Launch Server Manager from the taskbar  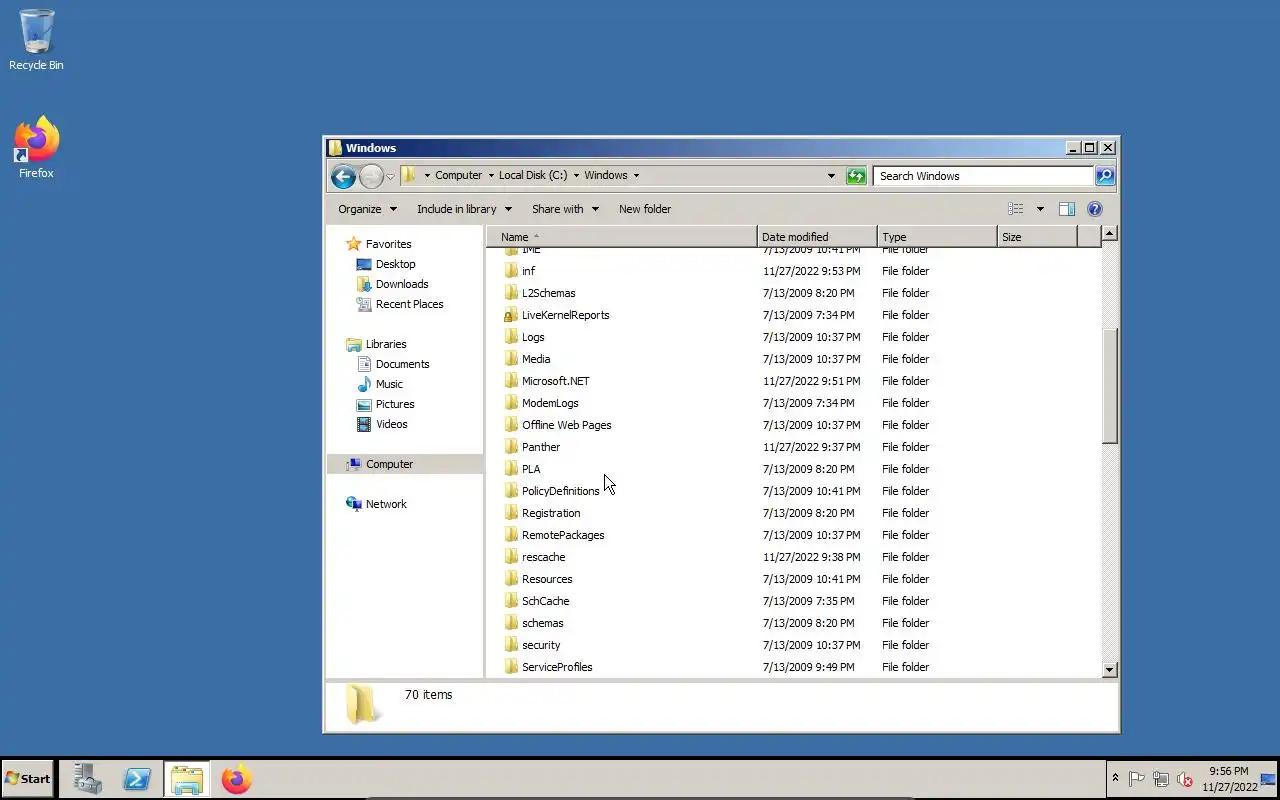[x=87, y=779]
